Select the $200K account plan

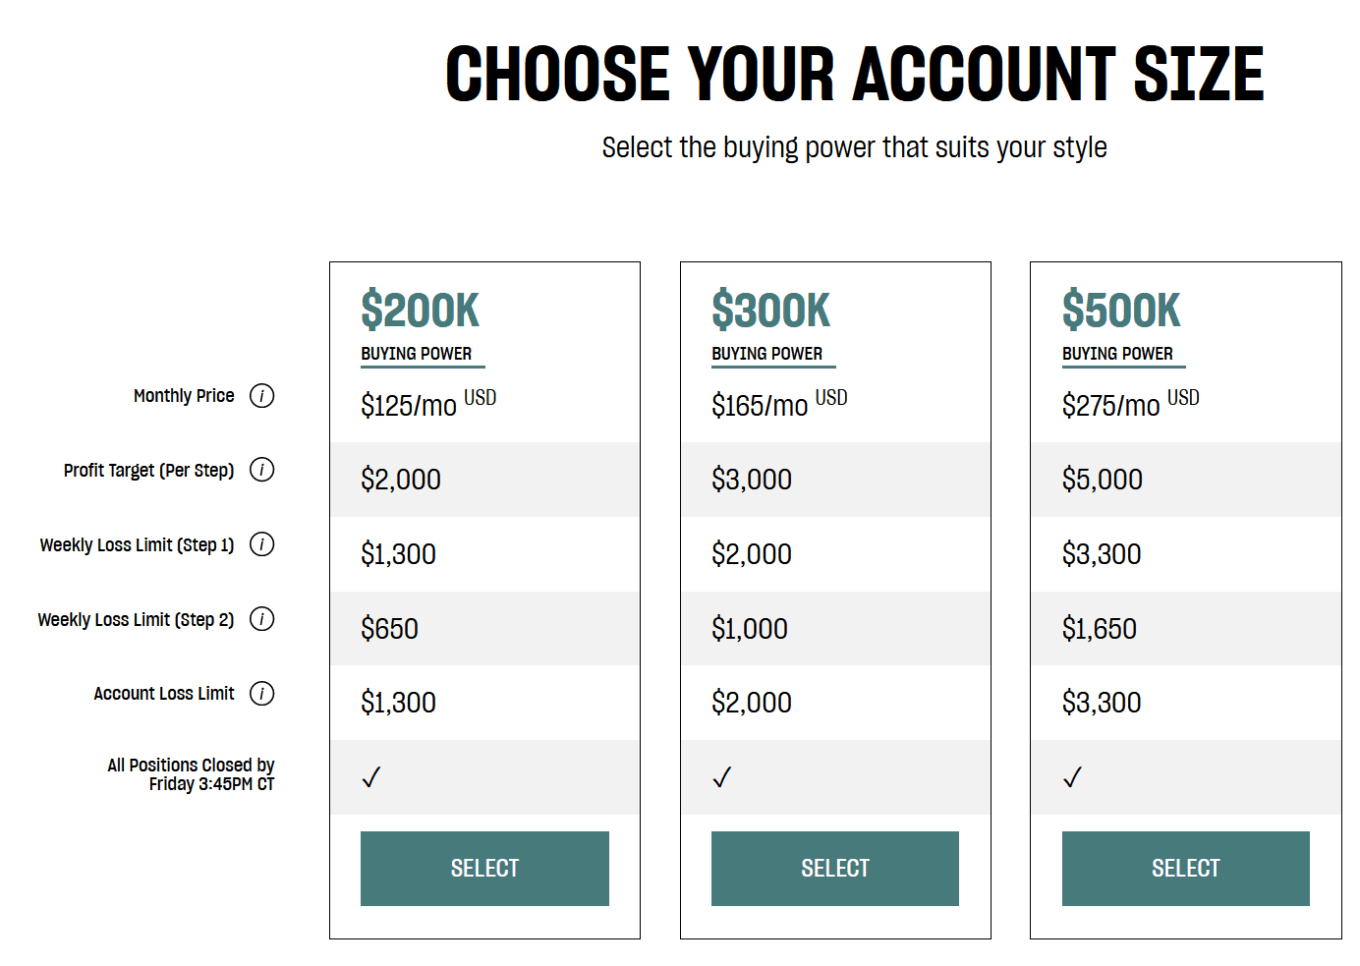pyautogui.click(x=484, y=868)
